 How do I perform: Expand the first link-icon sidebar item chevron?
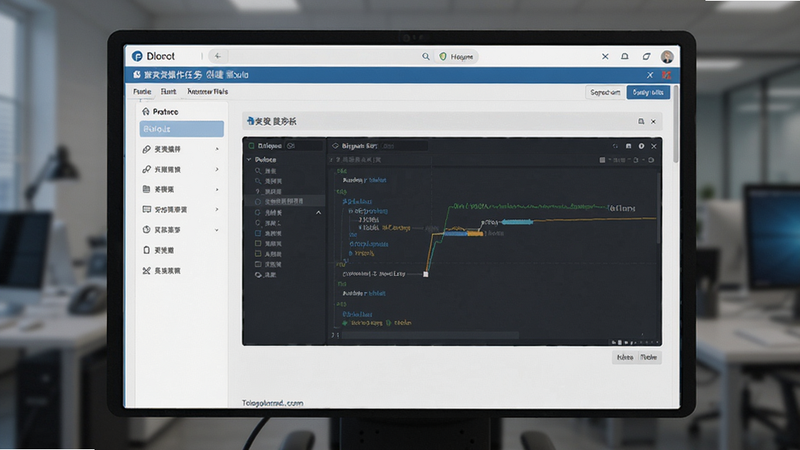tap(217, 149)
